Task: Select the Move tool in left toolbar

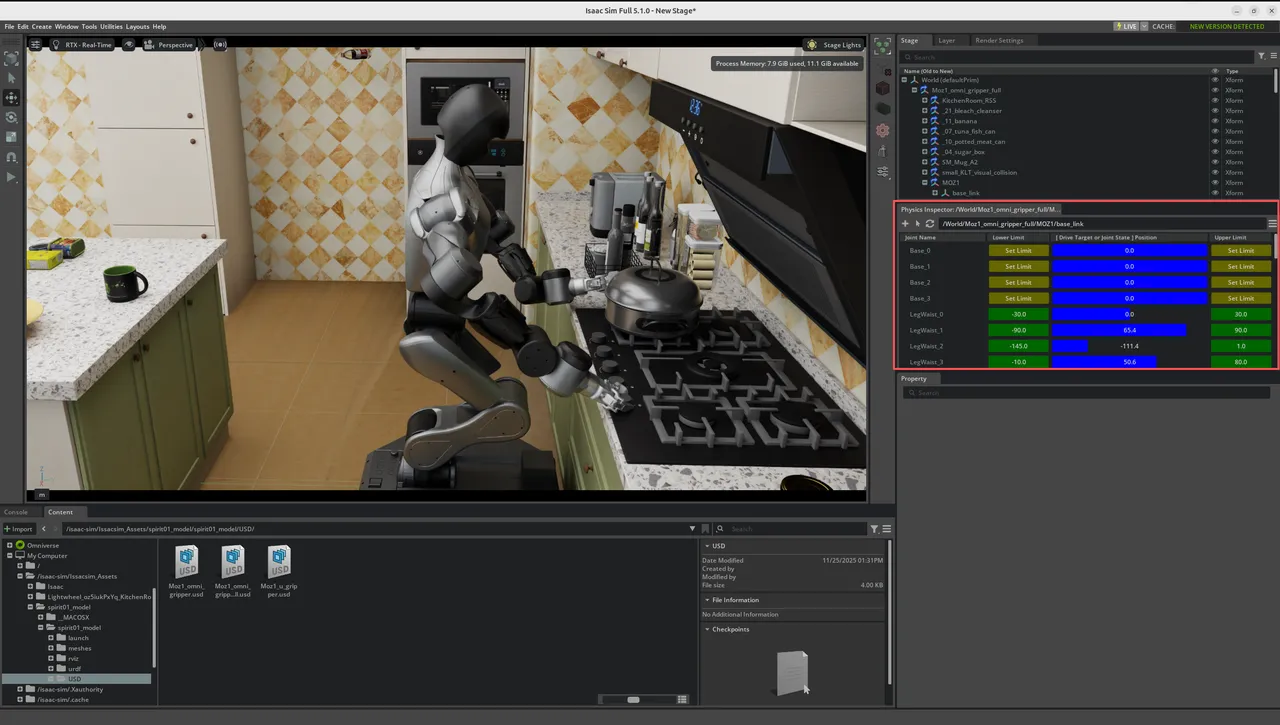Action: click(12, 98)
